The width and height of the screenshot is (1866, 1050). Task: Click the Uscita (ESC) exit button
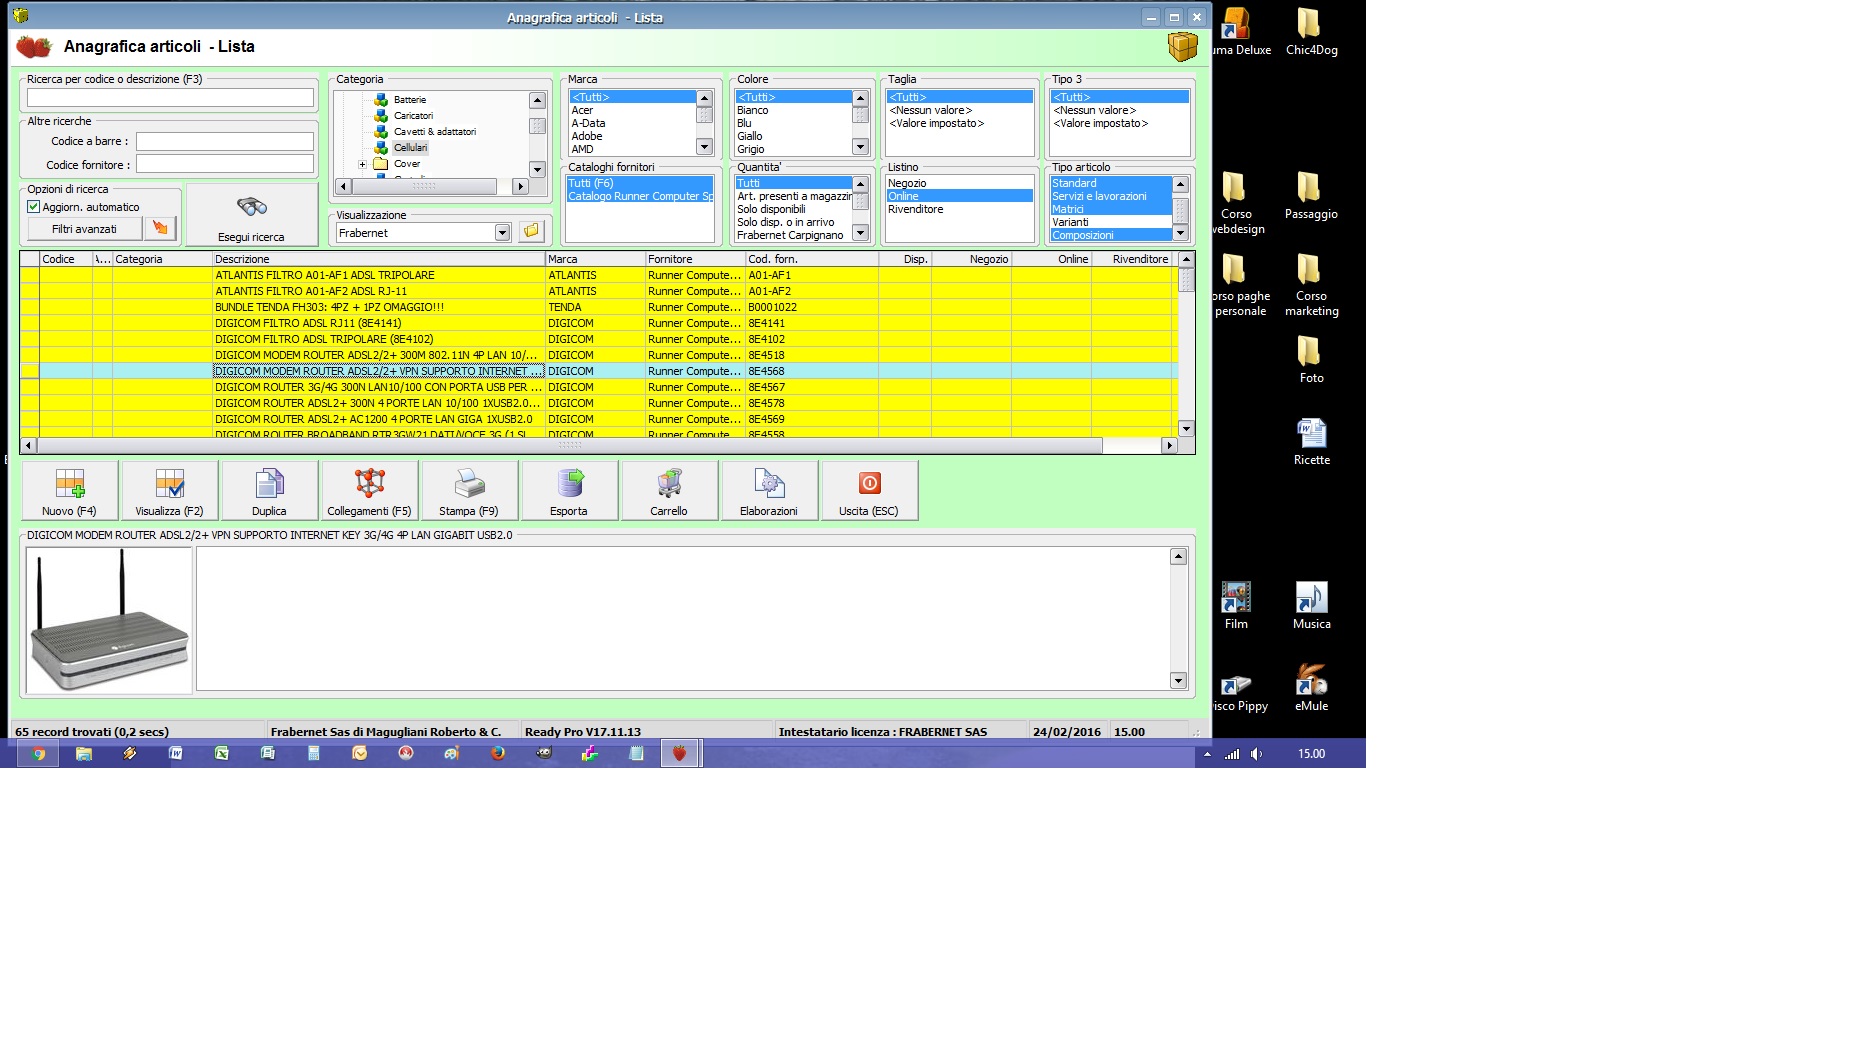coord(870,490)
